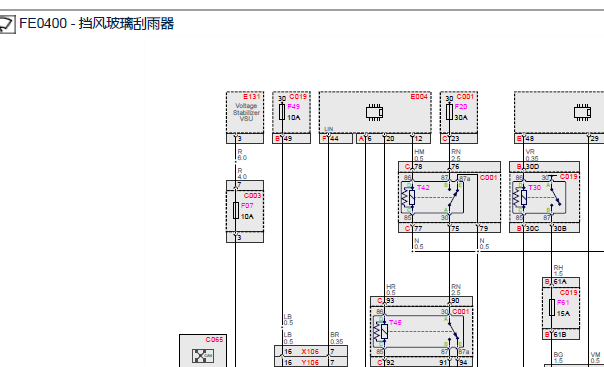This screenshot has height=367, width=604.
Task: Click pin label C 77 below relay T42
Action: pyautogui.click(x=414, y=229)
